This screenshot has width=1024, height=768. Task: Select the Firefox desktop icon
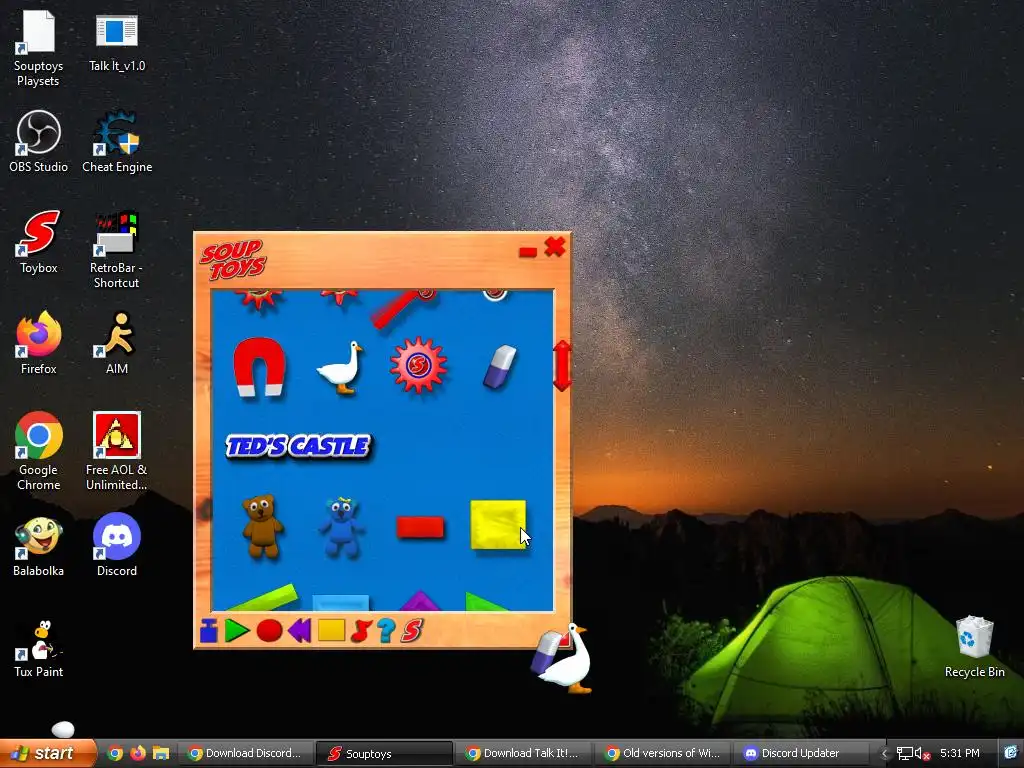(x=39, y=344)
